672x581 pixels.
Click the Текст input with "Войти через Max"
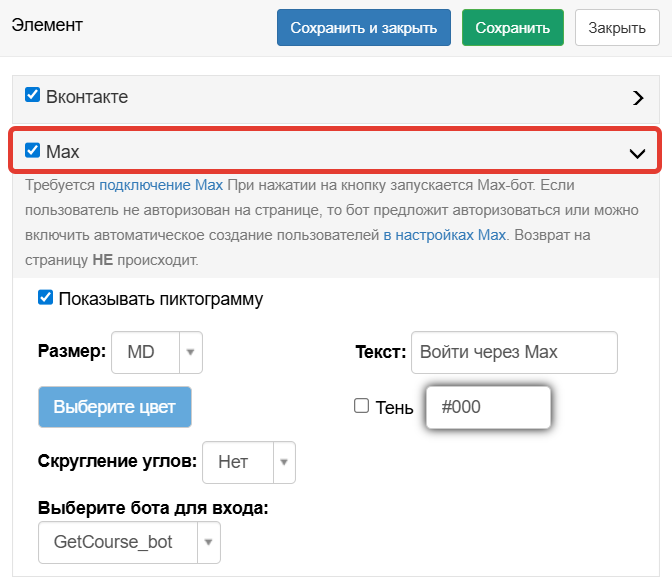514,352
